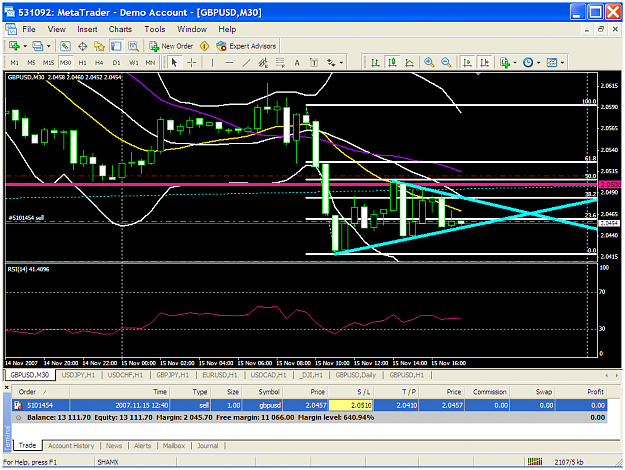
Task: Close the Terminal panel with the x
Action: pos(6,387)
